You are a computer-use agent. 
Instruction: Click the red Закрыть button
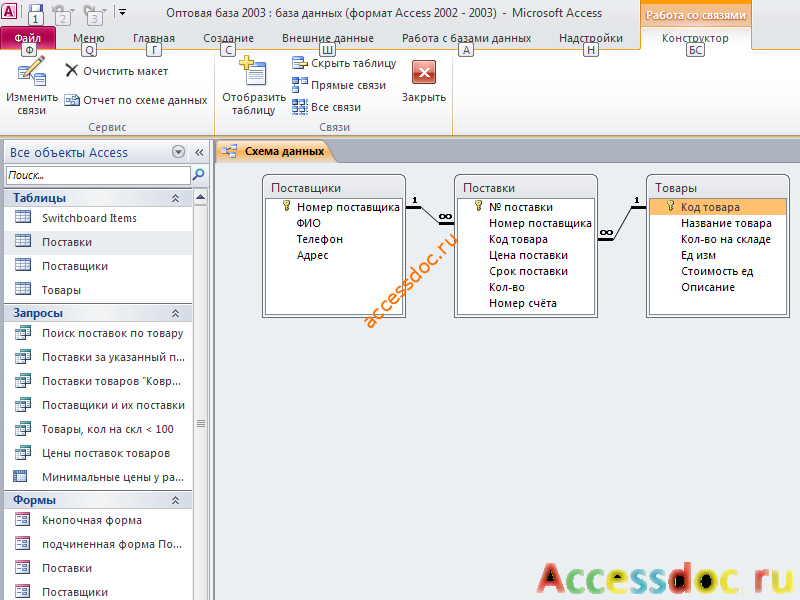coord(424,72)
